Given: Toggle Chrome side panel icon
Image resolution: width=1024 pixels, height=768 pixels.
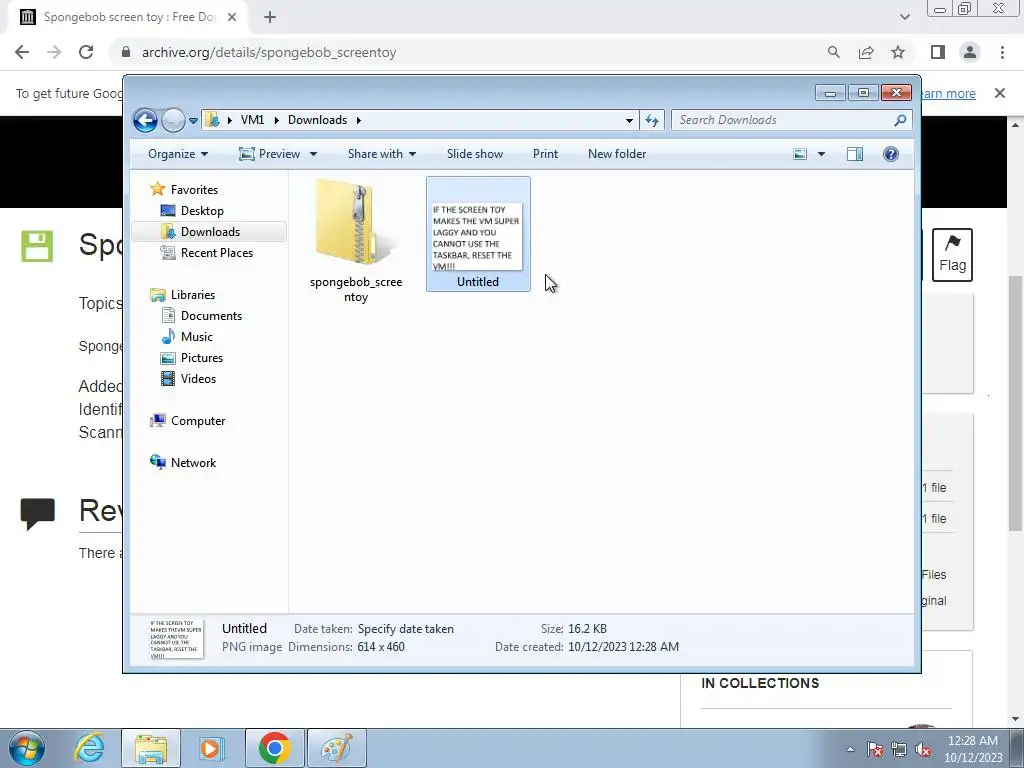Looking at the screenshot, I should coord(938,52).
